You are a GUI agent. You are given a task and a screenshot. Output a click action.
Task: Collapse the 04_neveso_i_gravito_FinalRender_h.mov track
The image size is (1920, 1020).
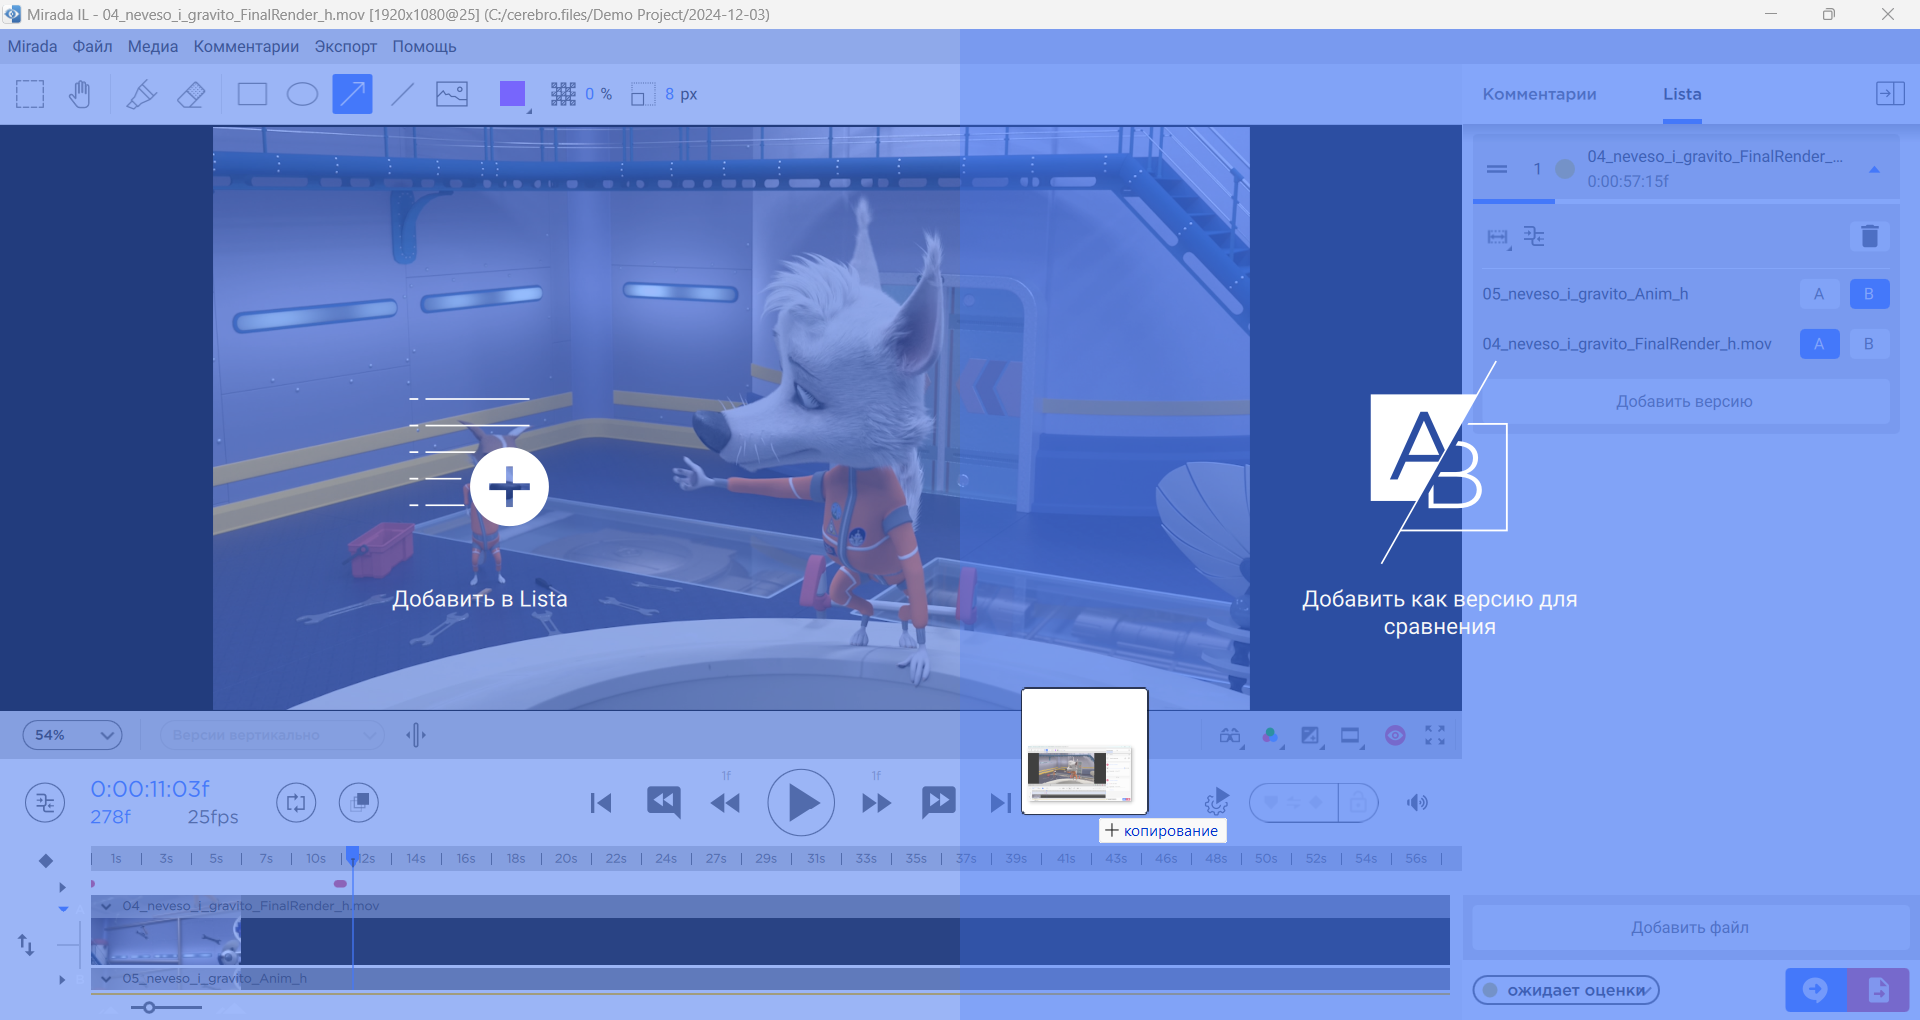tap(107, 906)
